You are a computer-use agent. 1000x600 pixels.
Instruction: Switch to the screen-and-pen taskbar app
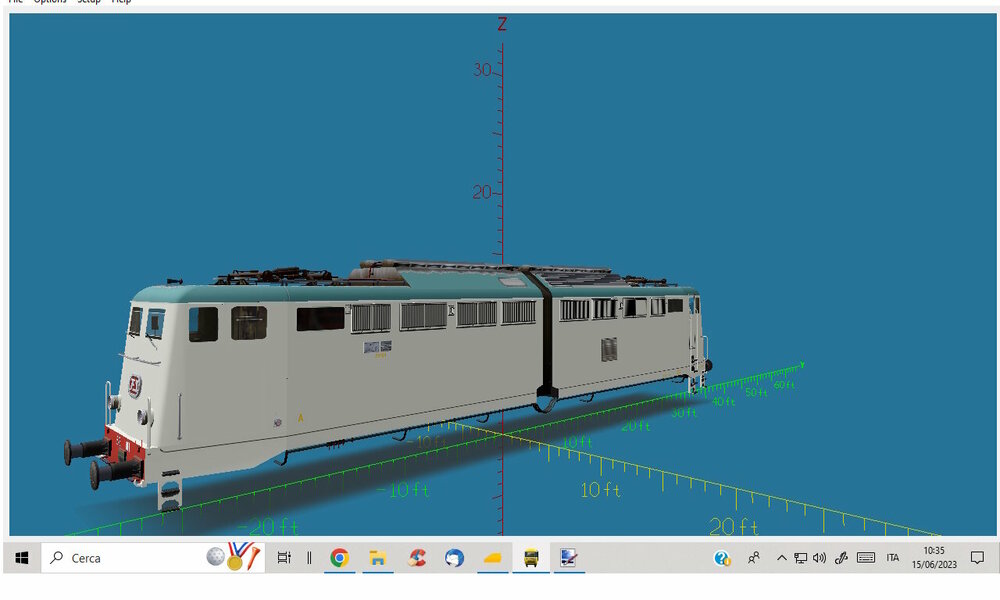(x=569, y=558)
